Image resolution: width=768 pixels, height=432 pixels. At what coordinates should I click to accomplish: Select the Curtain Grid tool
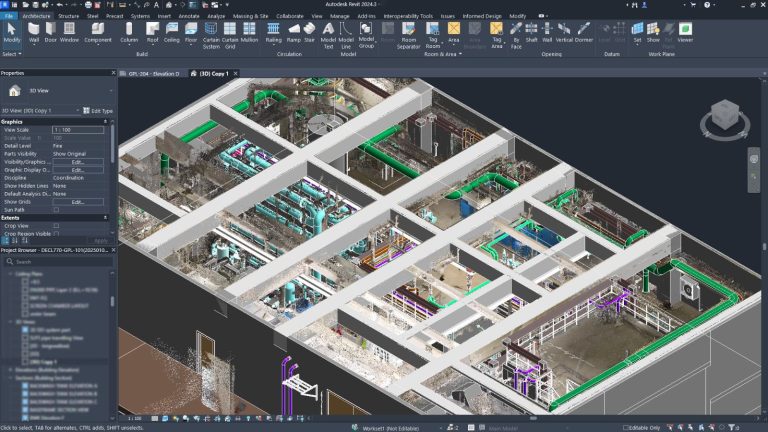(230, 33)
